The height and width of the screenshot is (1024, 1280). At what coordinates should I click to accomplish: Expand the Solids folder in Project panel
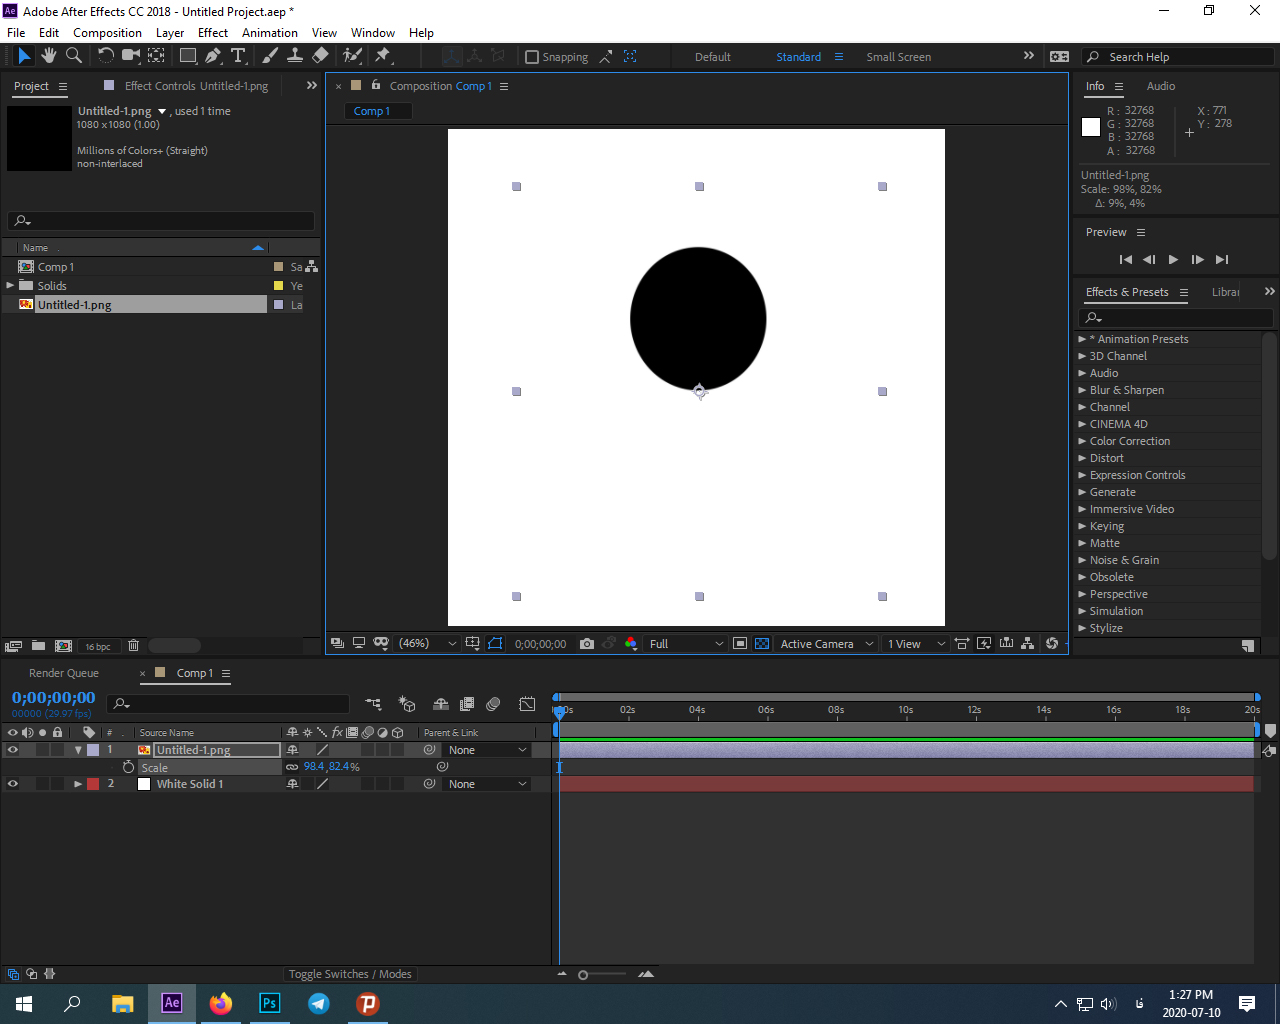point(10,285)
